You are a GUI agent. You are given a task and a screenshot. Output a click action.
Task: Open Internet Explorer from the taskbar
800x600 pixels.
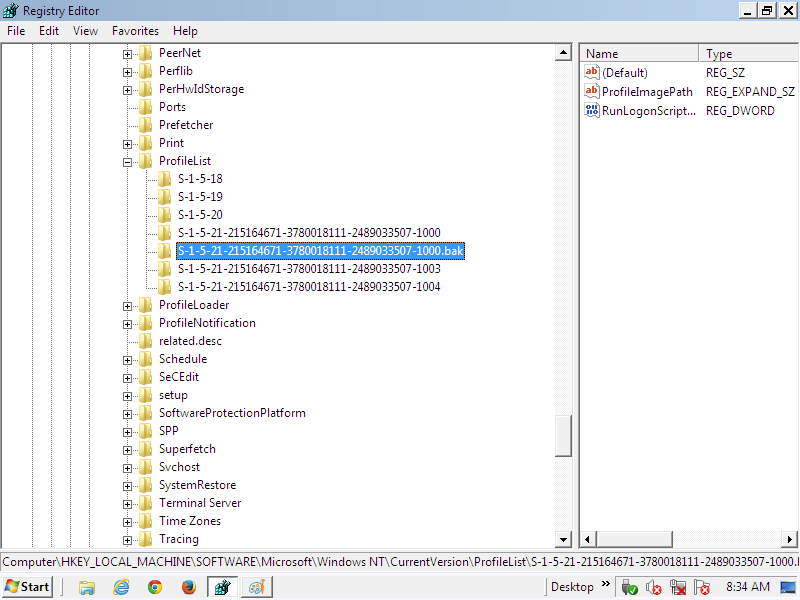[121, 587]
